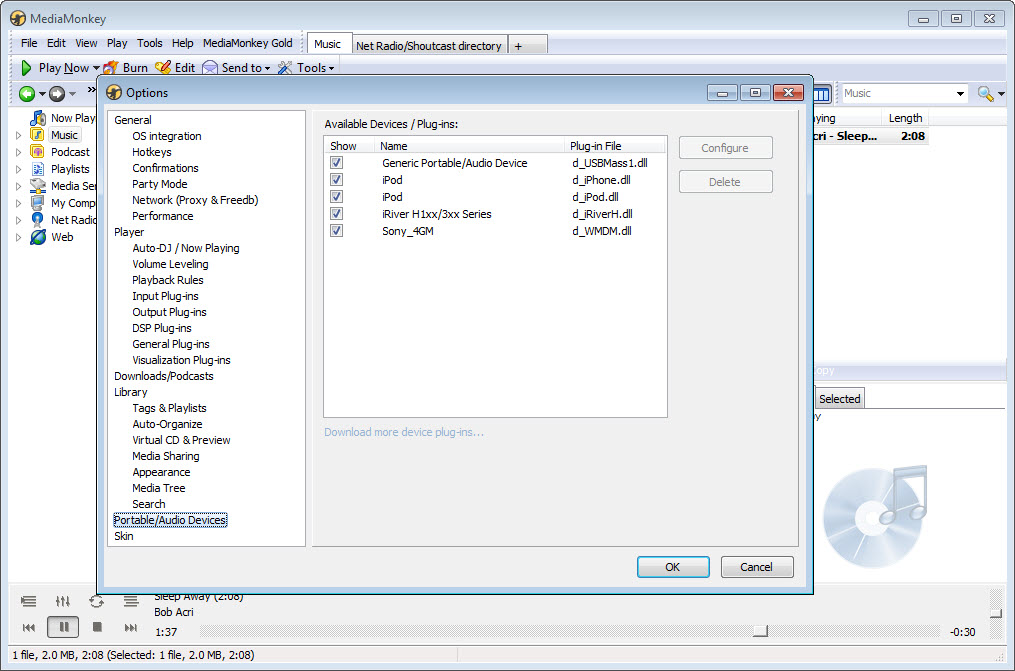Click OK in Options dialog
1015x671 pixels.
click(x=673, y=567)
